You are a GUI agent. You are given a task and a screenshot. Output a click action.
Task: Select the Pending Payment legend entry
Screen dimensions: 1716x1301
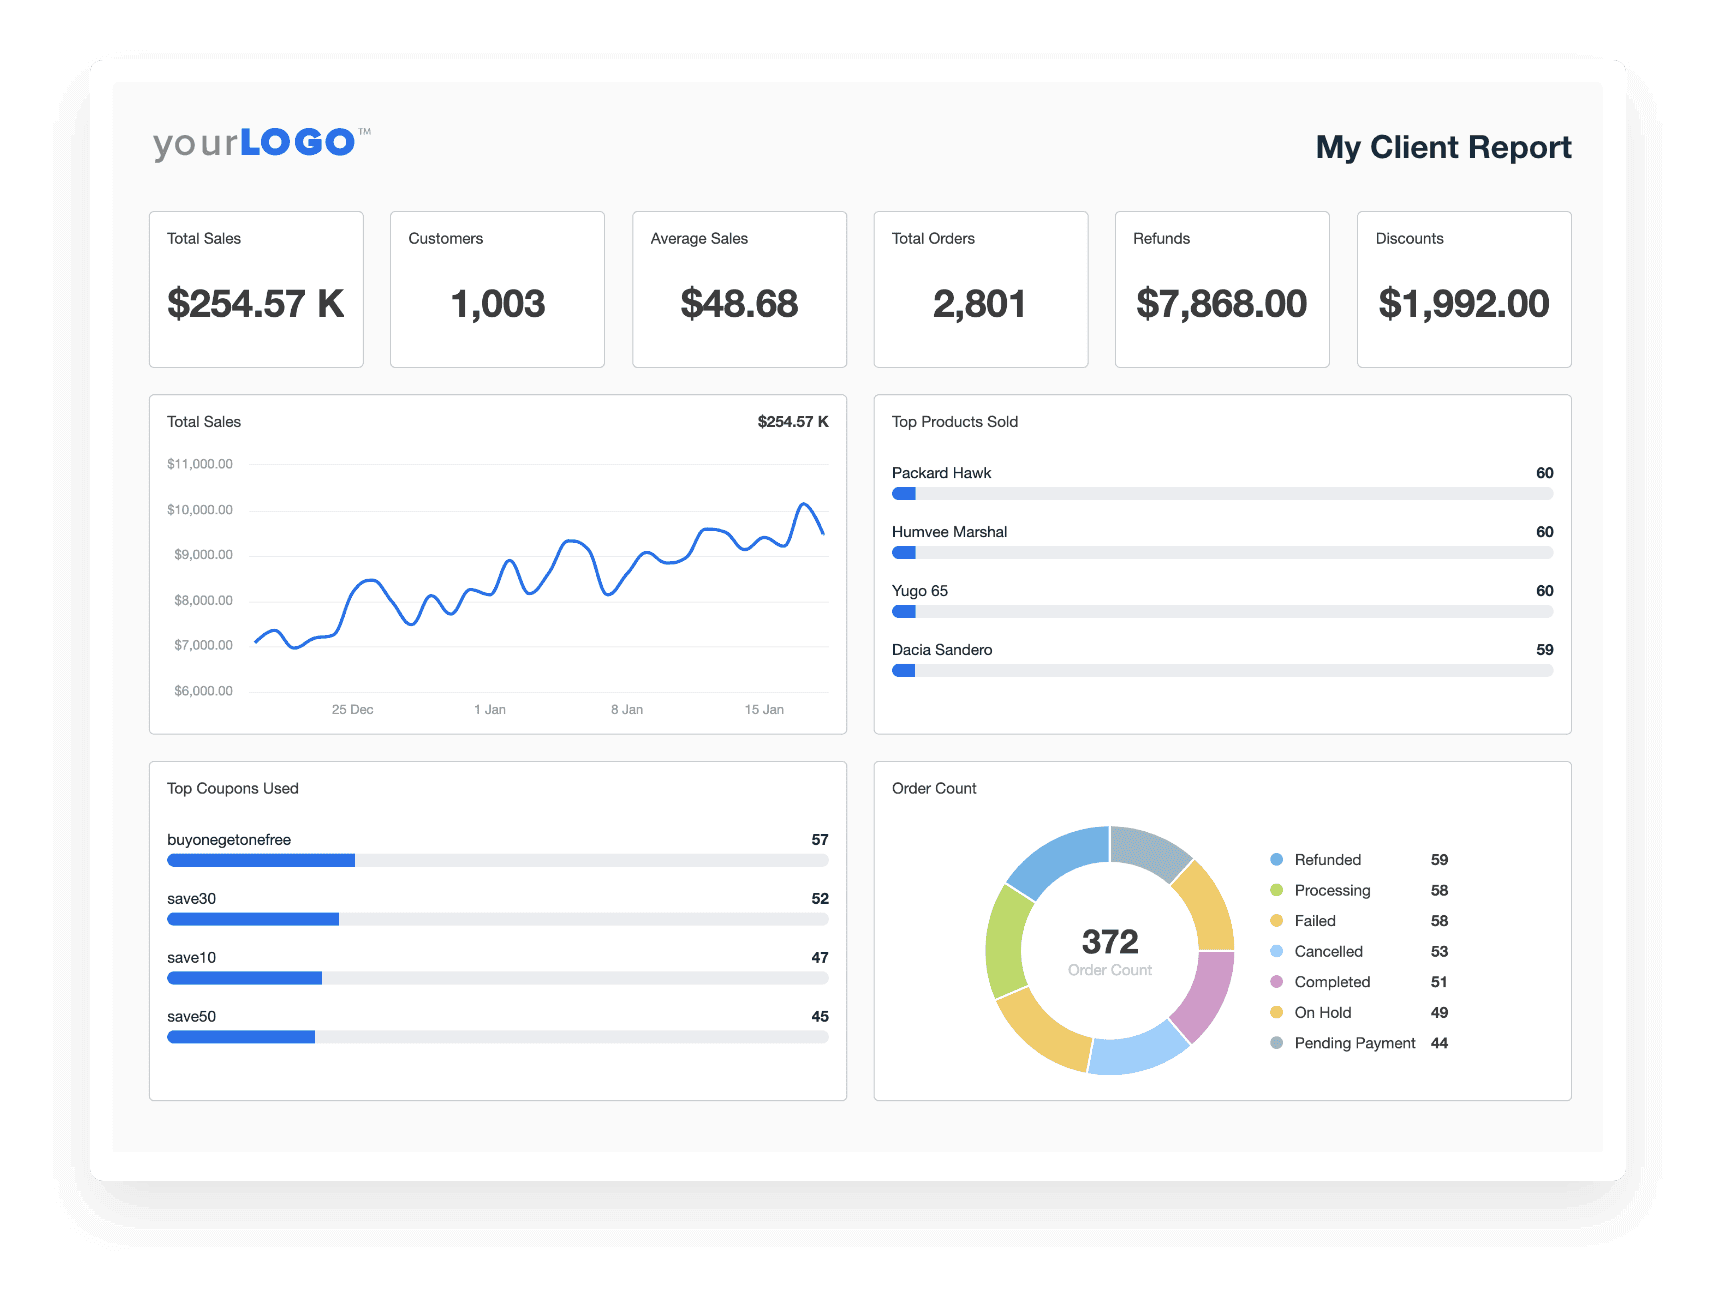pos(1354,1043)
